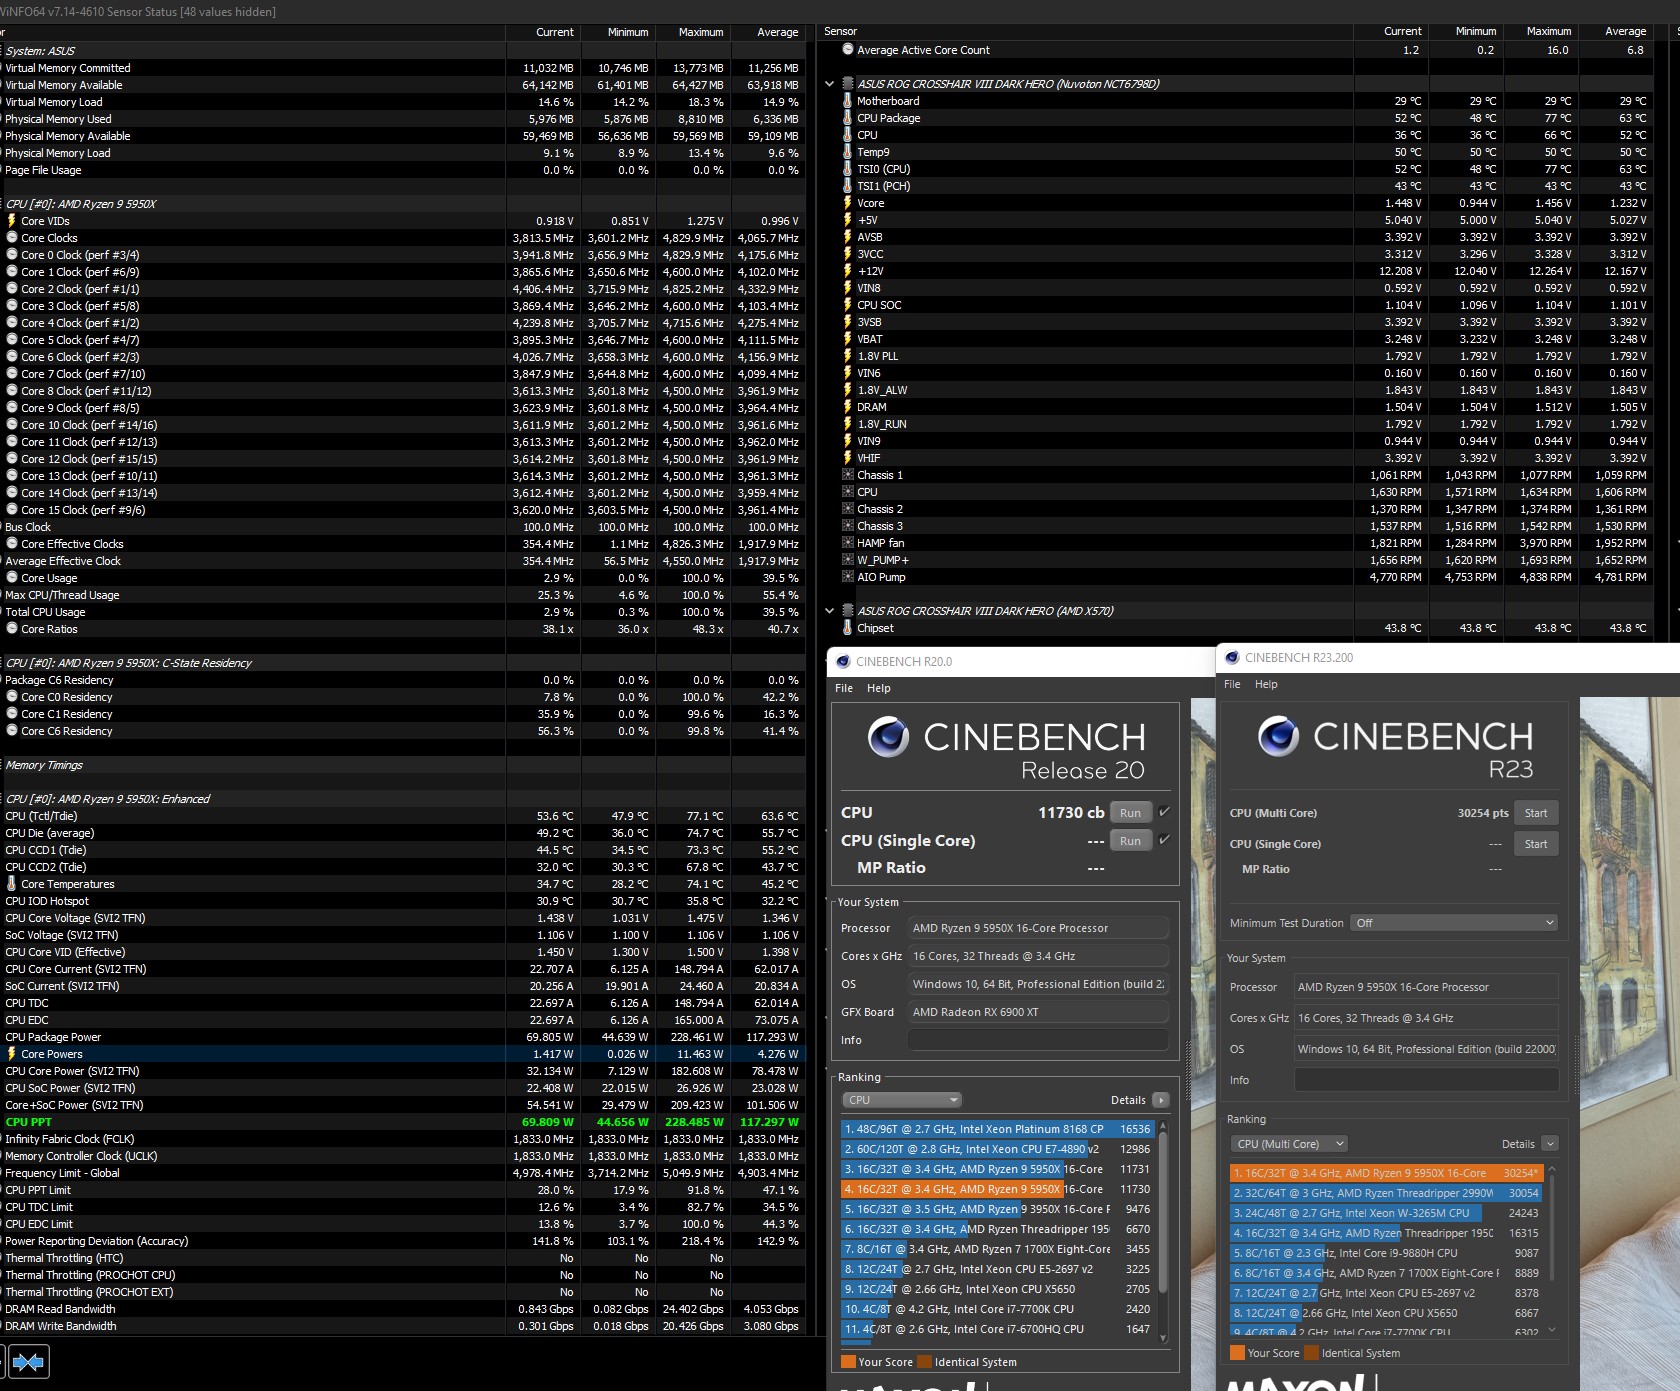Screen dimensions: 1680x1391
Task: Click the icon beside Core C0 Residency
Action: (x=12, y=697)
